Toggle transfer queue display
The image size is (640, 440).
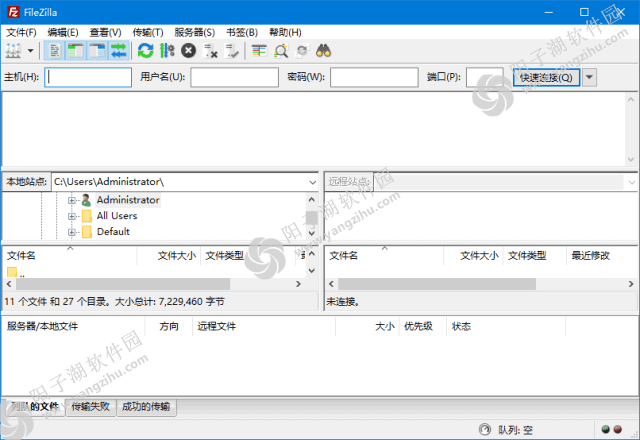(x=119, y=51)
